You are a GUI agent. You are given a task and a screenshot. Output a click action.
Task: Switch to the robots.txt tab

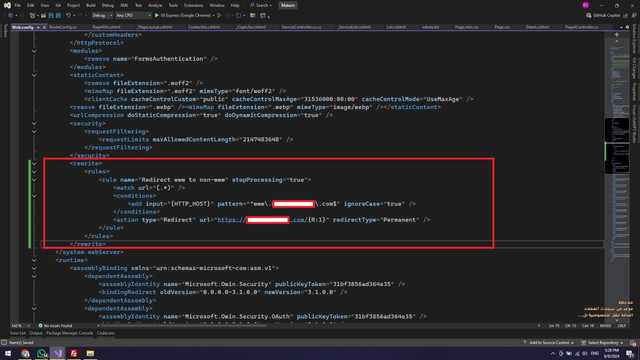click(430, 27)
